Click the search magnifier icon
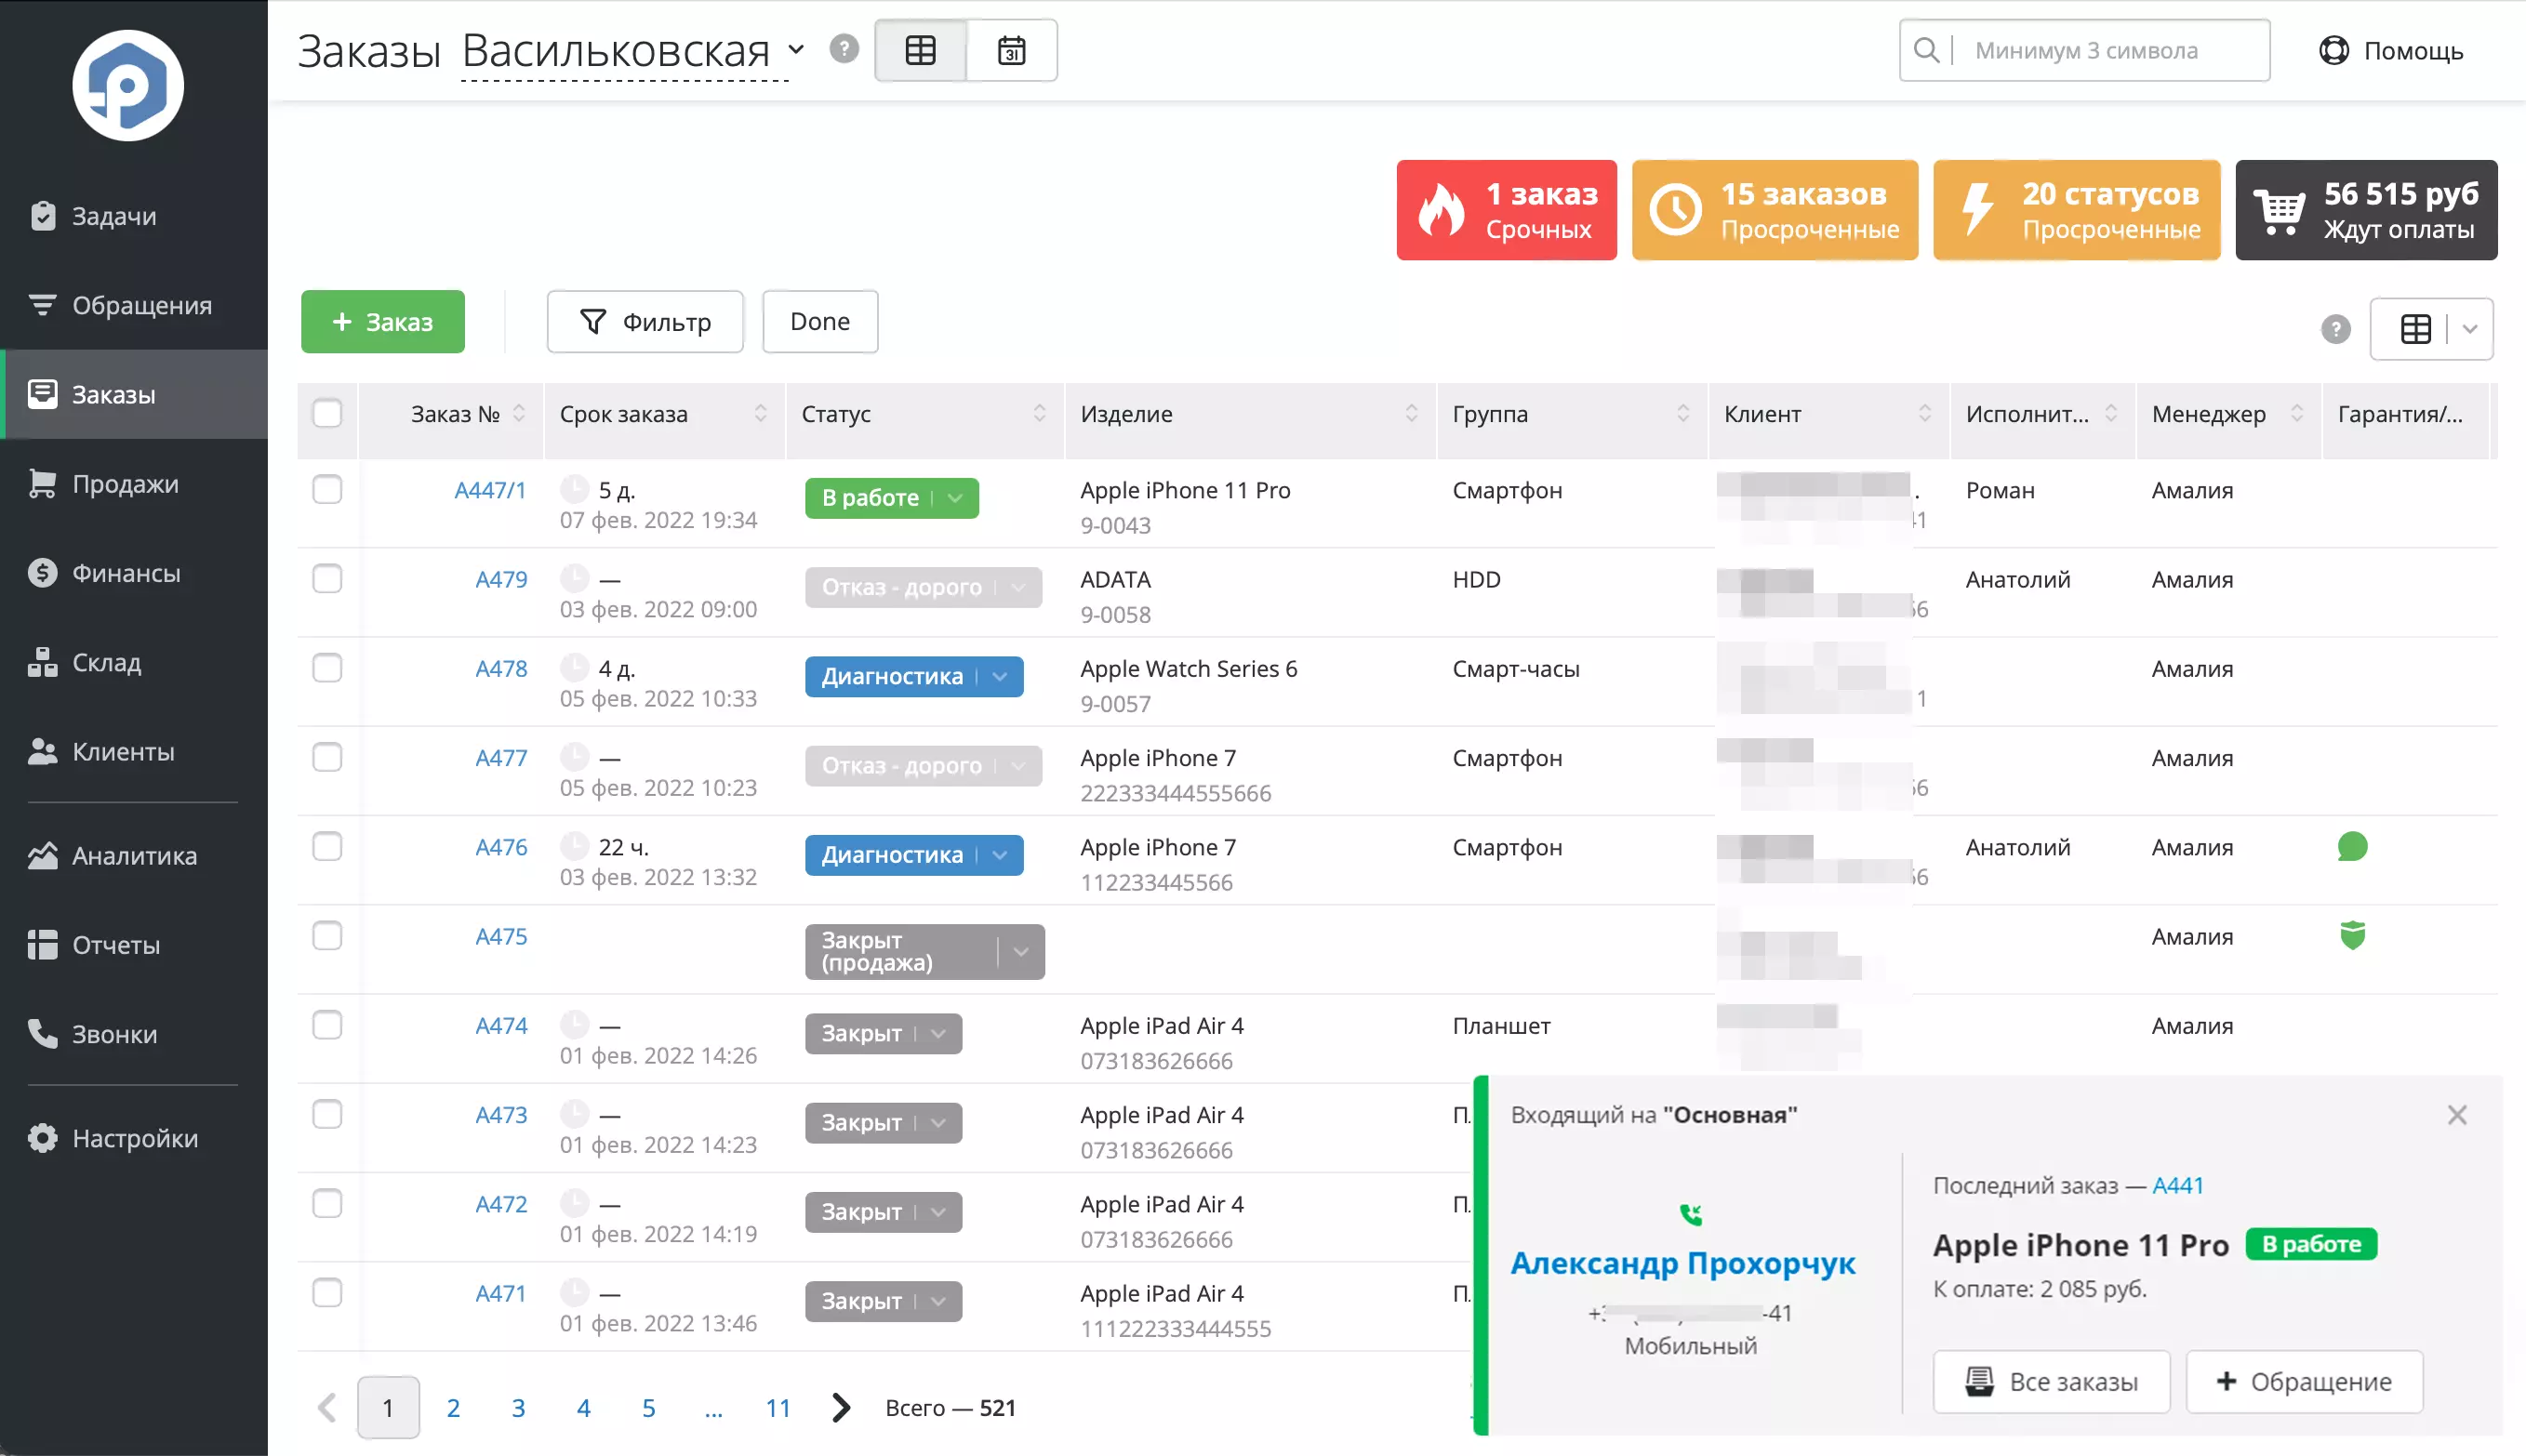Screen dimensions: 2526x1456 (1926, 50)
